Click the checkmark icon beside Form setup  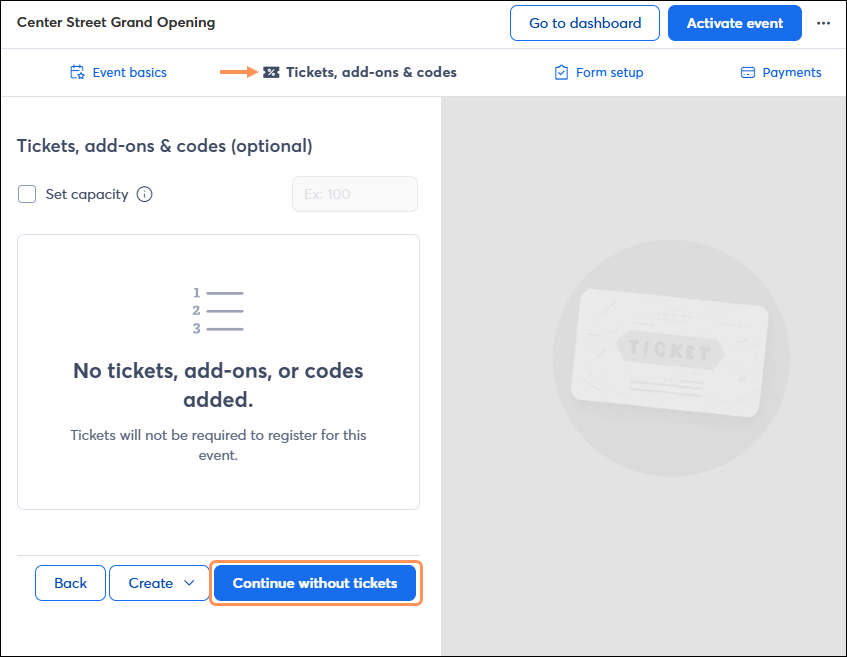coord(560,72)
